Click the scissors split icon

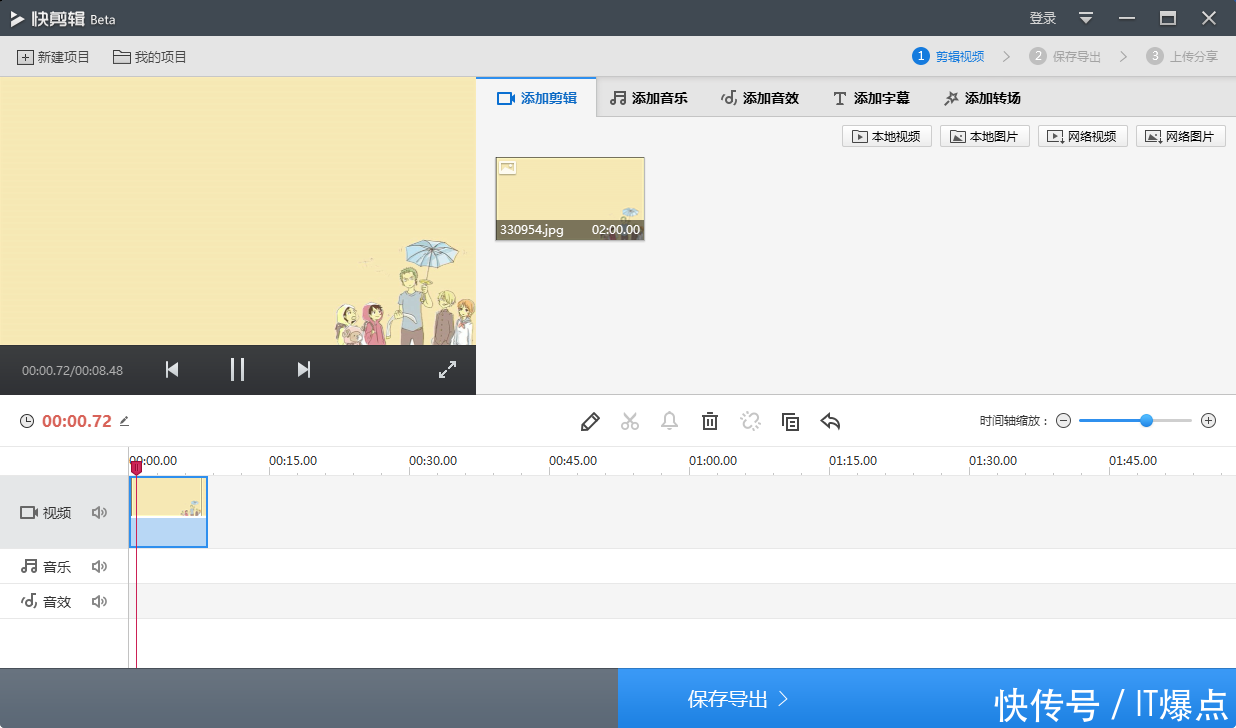(630, 422)
